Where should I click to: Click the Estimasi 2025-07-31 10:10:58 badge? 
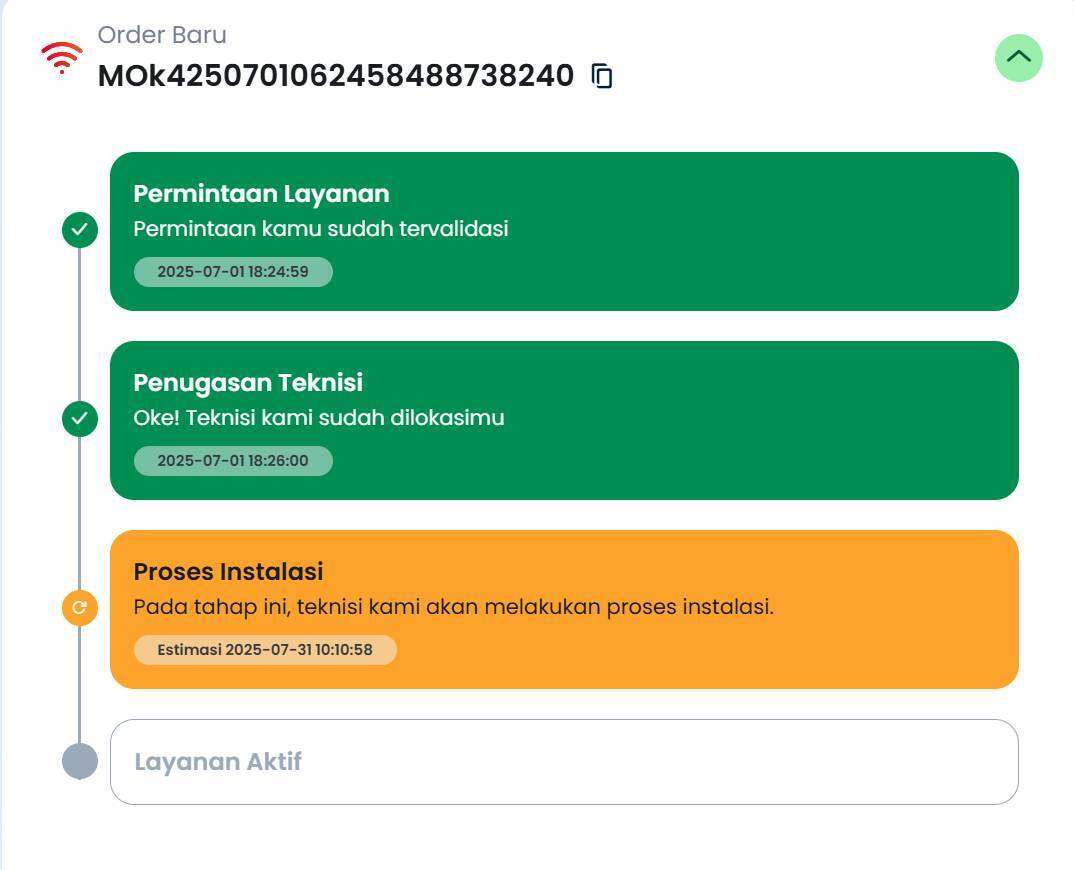(x=265, y=650)
